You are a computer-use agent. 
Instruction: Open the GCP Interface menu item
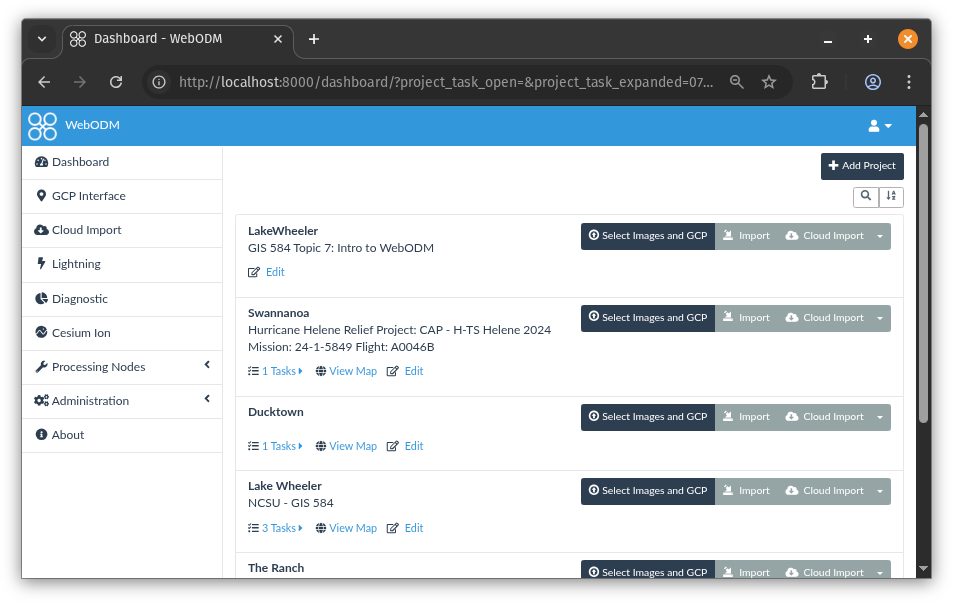(x=88, y=196)
